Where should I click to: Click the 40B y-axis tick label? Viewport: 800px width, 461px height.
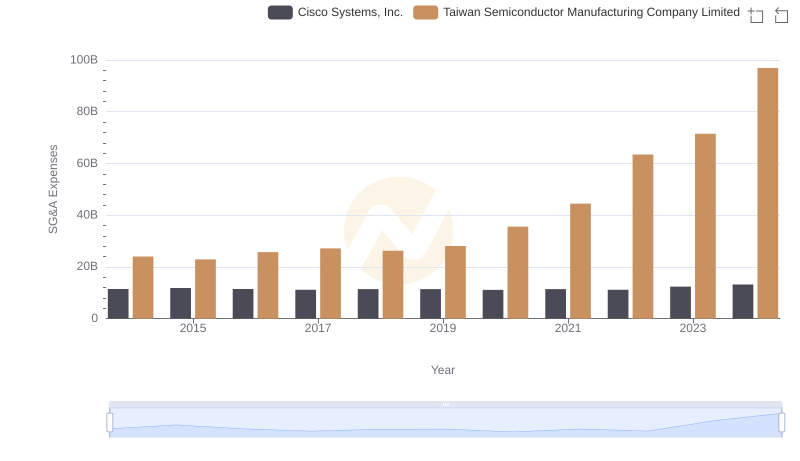click(x=87, y=215)
